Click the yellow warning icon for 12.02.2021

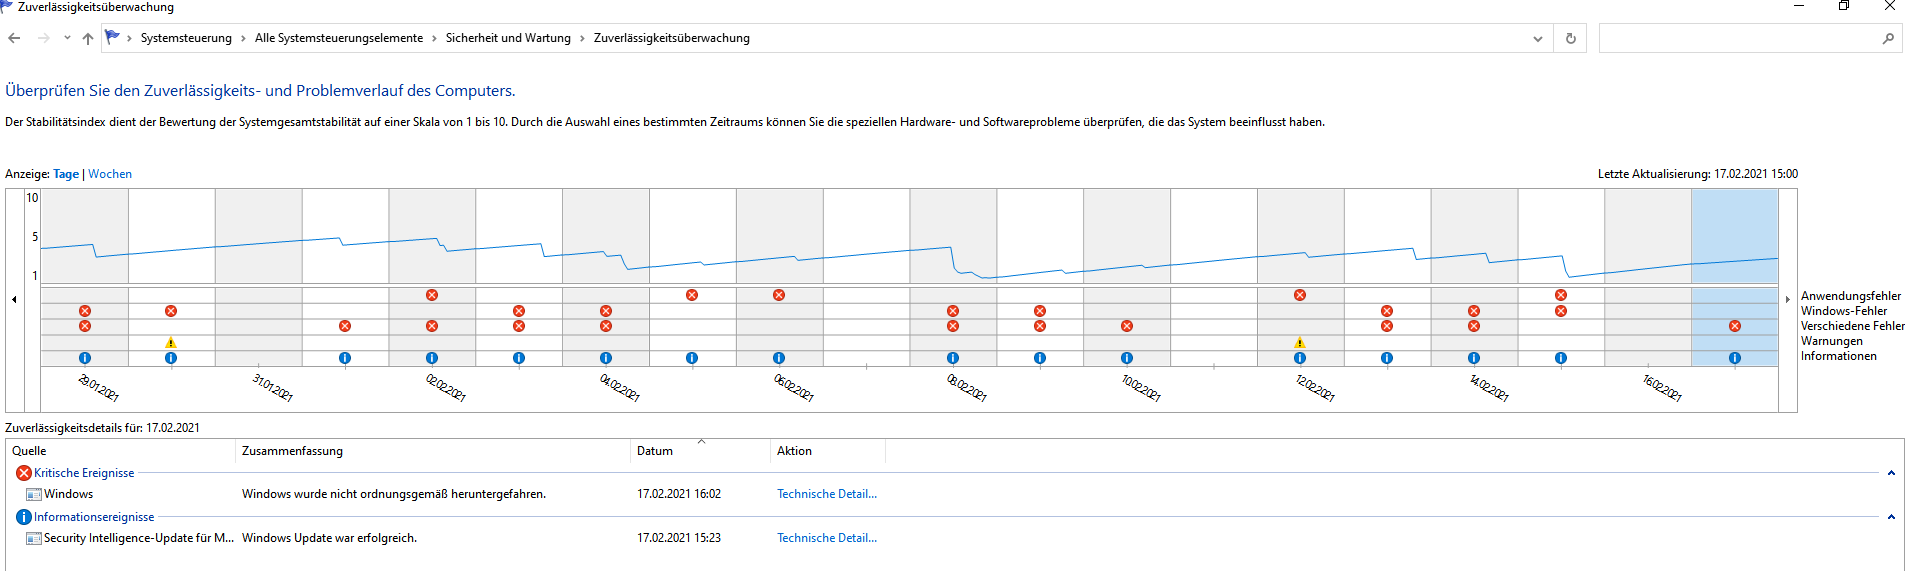point(1300,342)
